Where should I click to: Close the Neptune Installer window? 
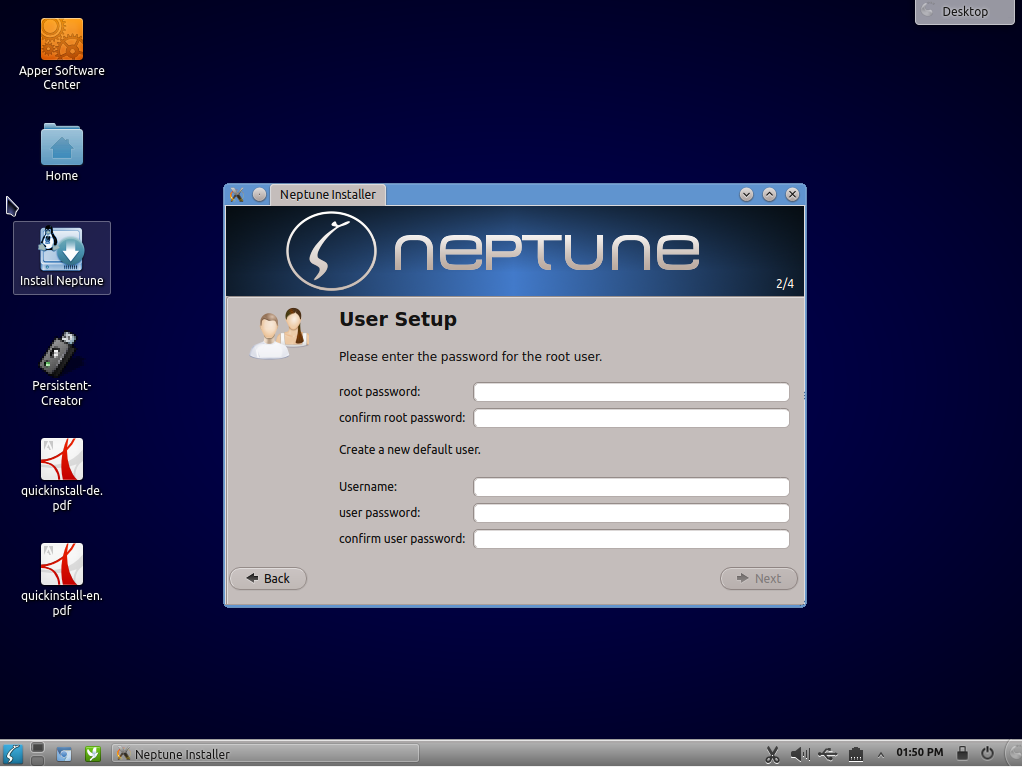pos(793,194)
